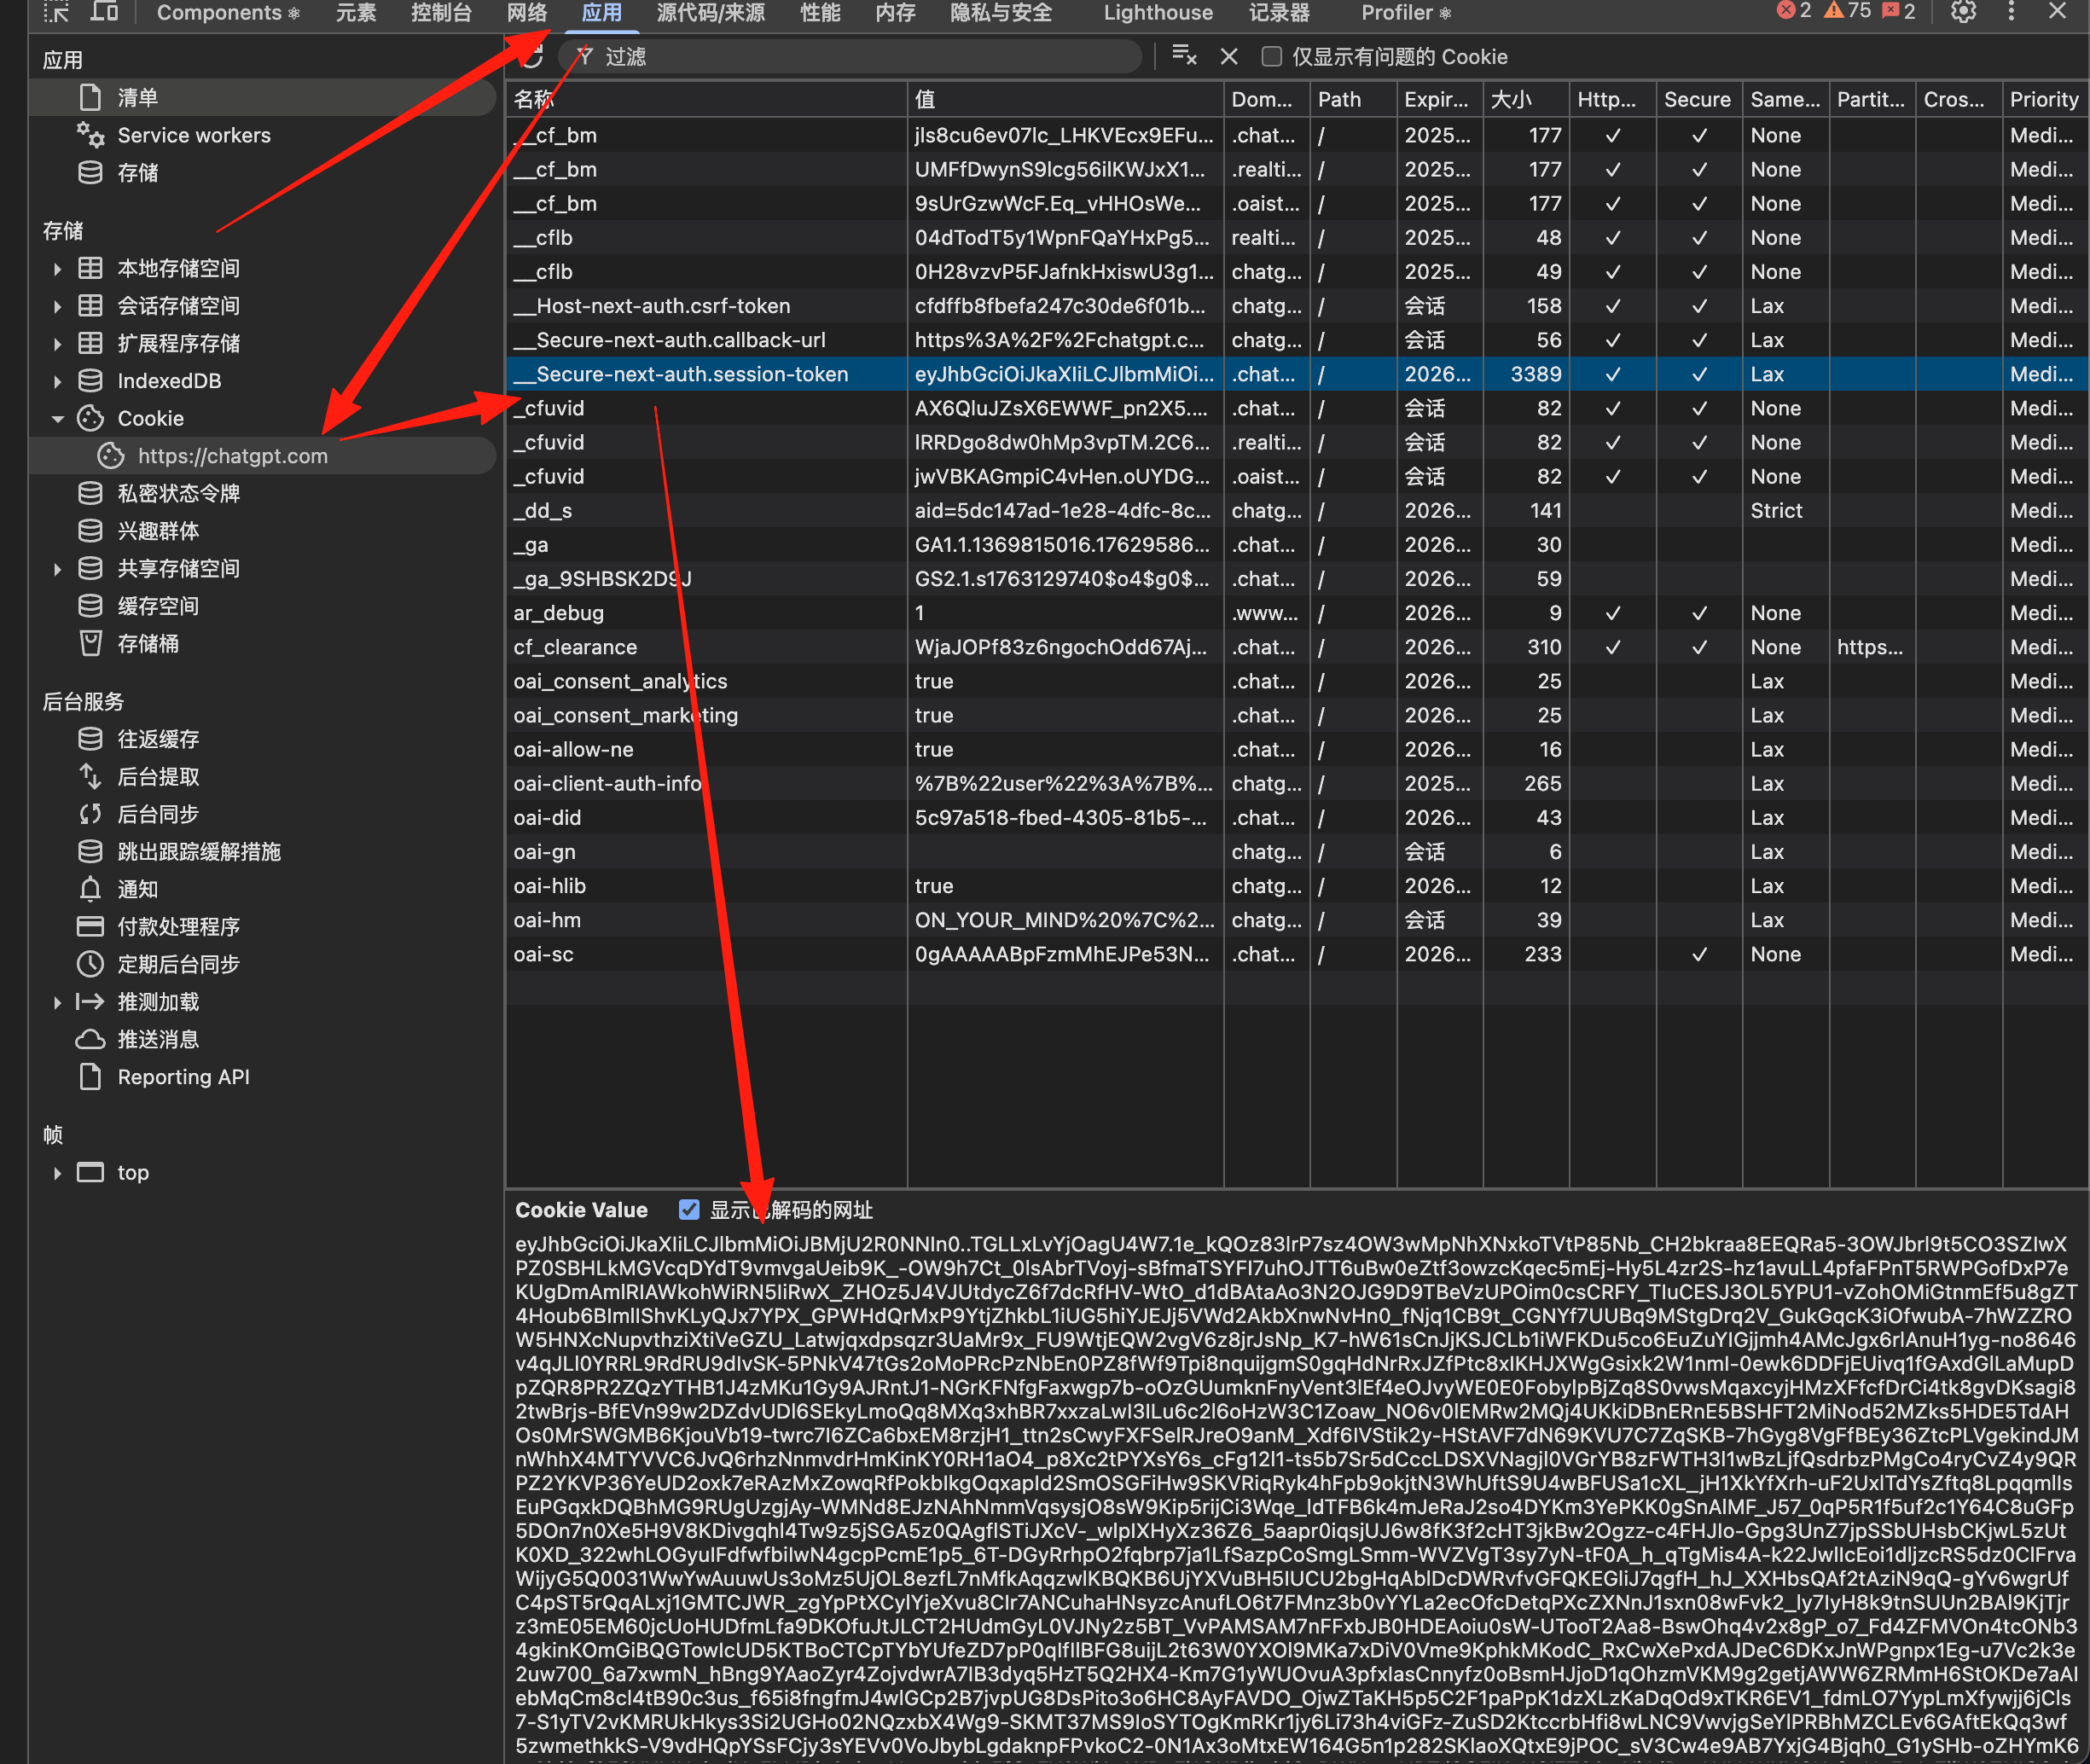Image resolution: width=2090 pixels, height=1764 pixels.
Task: Click the inspect element picker icon
Action: click(x=57, y=12)
